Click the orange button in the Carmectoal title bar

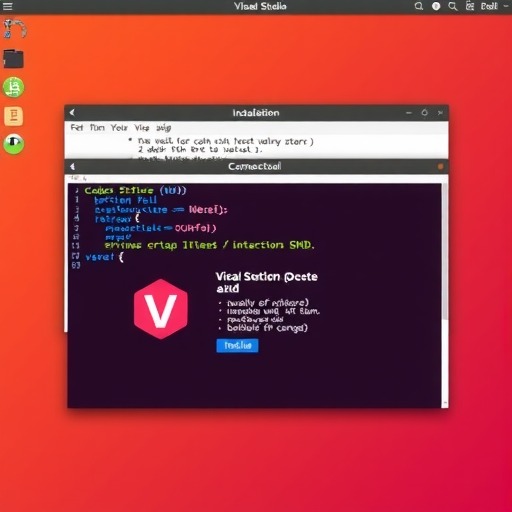tap(440, 166)
